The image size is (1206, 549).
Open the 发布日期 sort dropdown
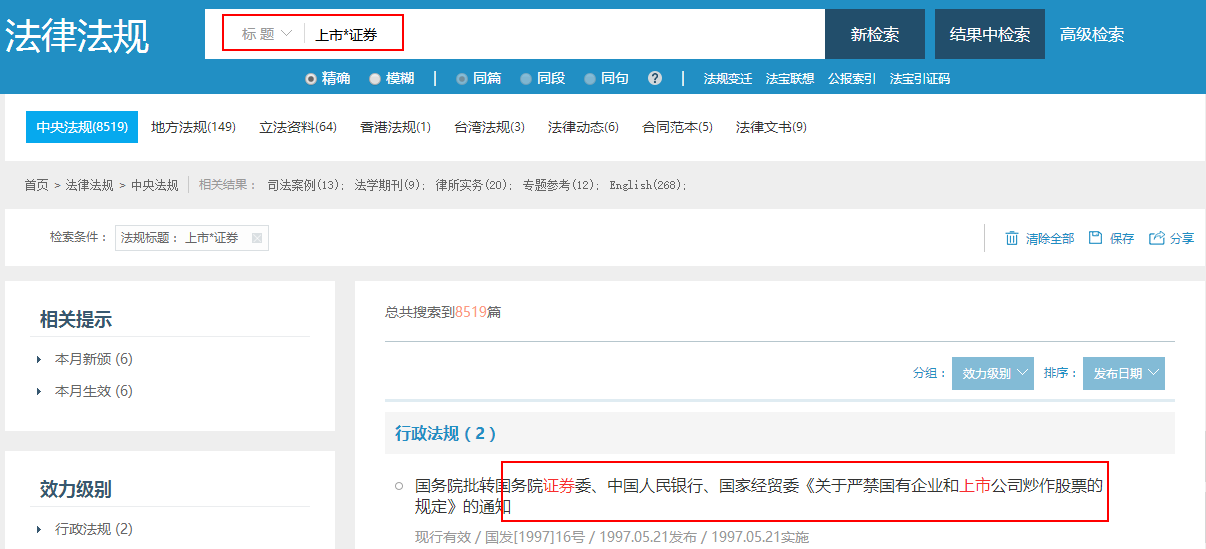[x=1124, y=373]
